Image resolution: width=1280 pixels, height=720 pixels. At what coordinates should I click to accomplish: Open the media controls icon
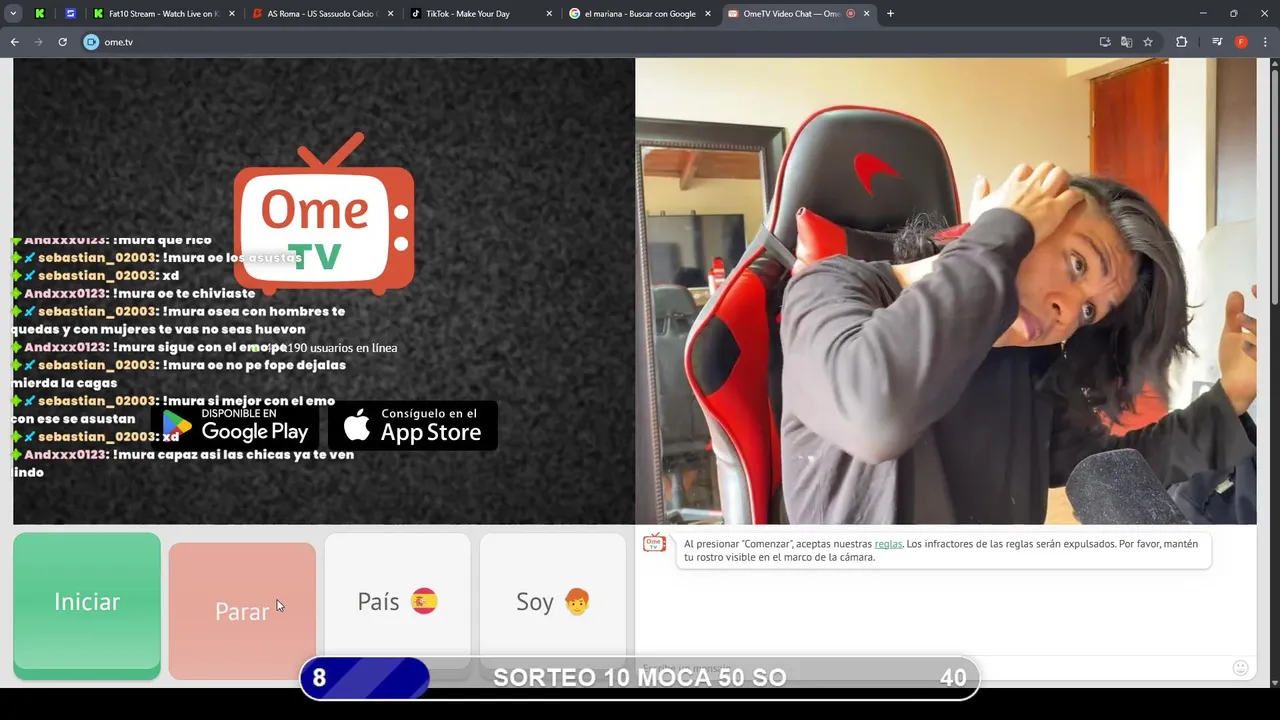[1217, 42]
